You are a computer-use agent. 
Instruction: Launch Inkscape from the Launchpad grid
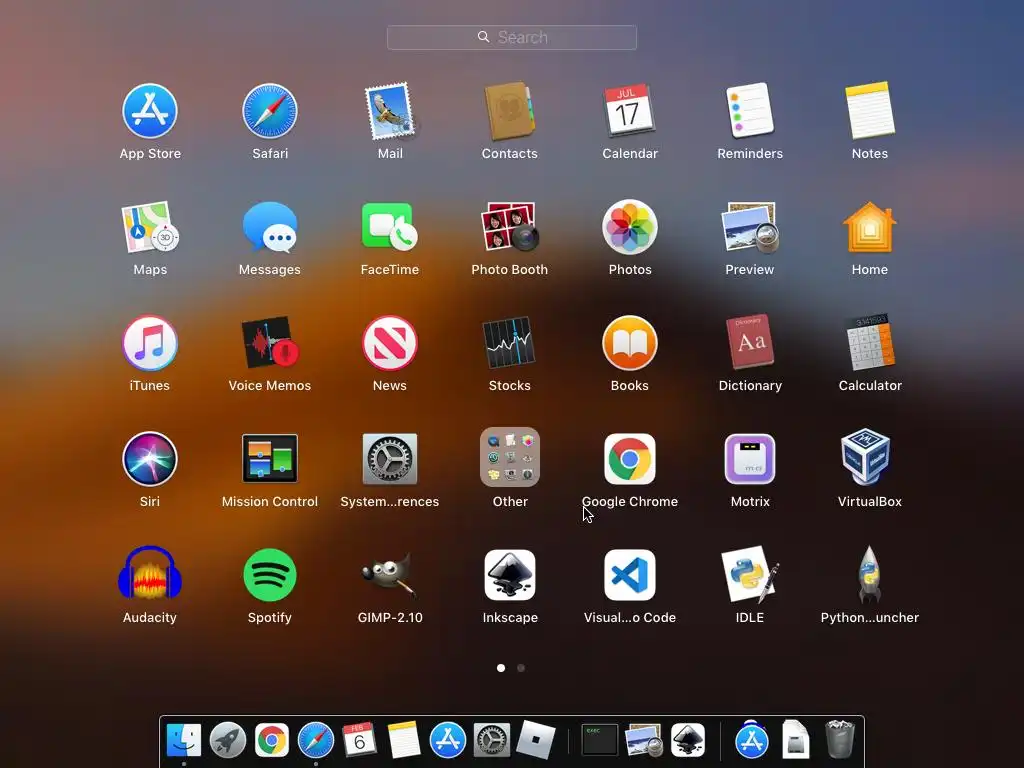[509, 575]
